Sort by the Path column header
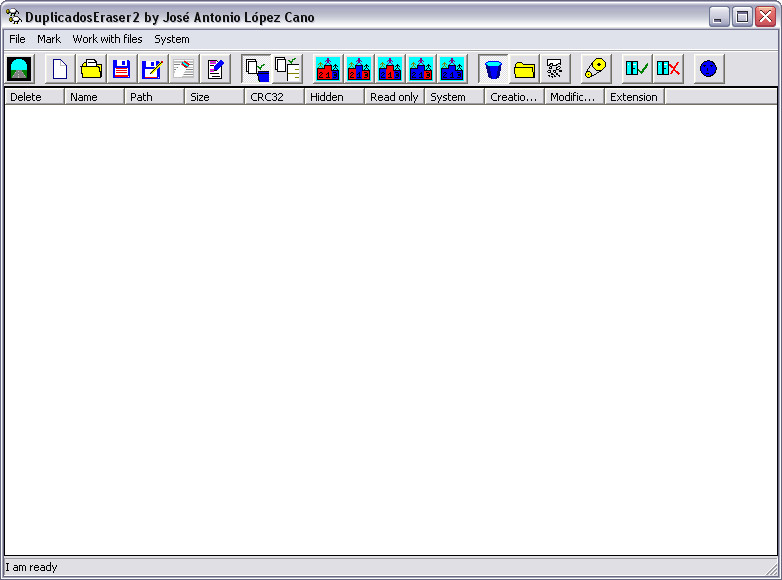Screen dimensions: 782x580 155,97
